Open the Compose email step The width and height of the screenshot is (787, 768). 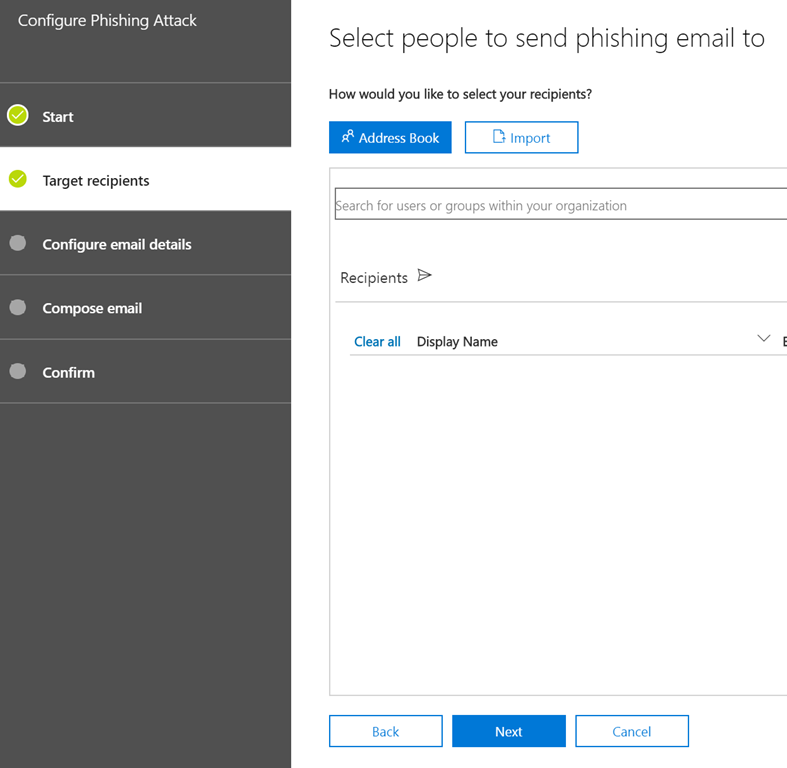(x=92, y=309)
